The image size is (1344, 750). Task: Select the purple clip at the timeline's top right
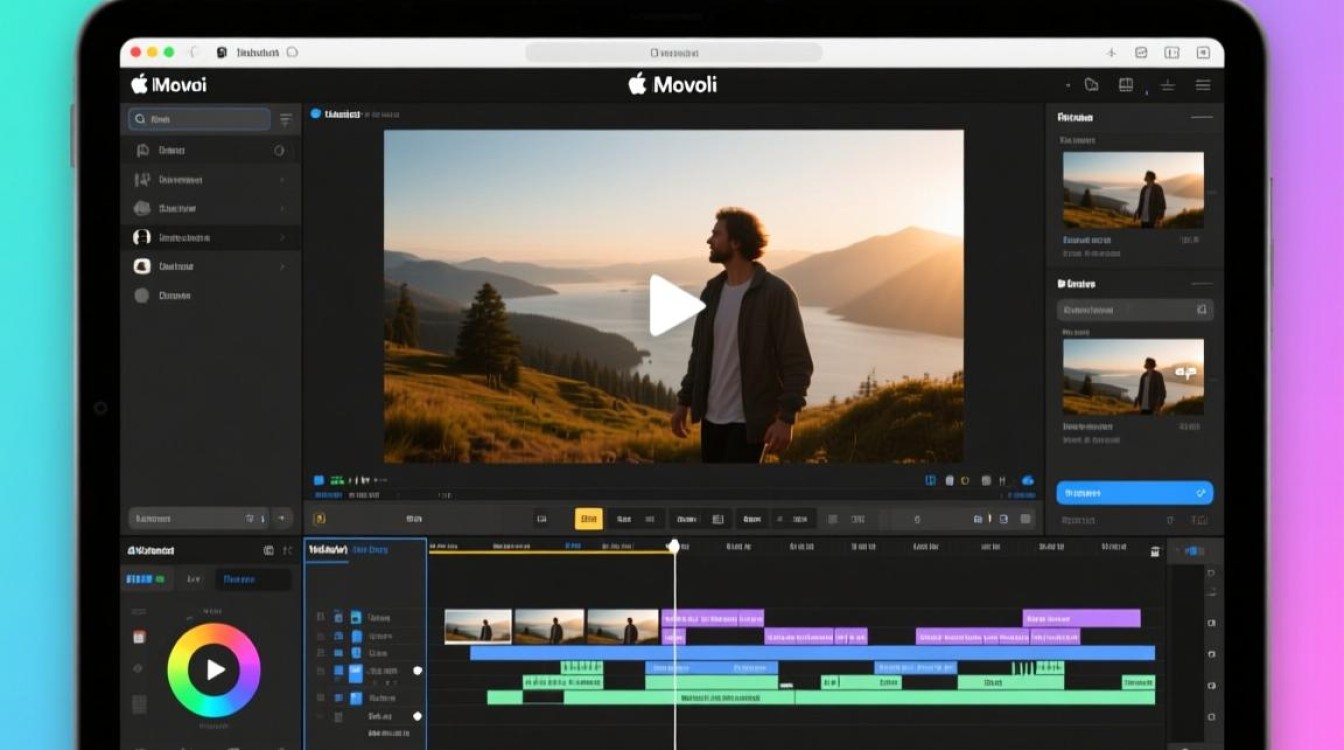click(x=1081, y=618)
